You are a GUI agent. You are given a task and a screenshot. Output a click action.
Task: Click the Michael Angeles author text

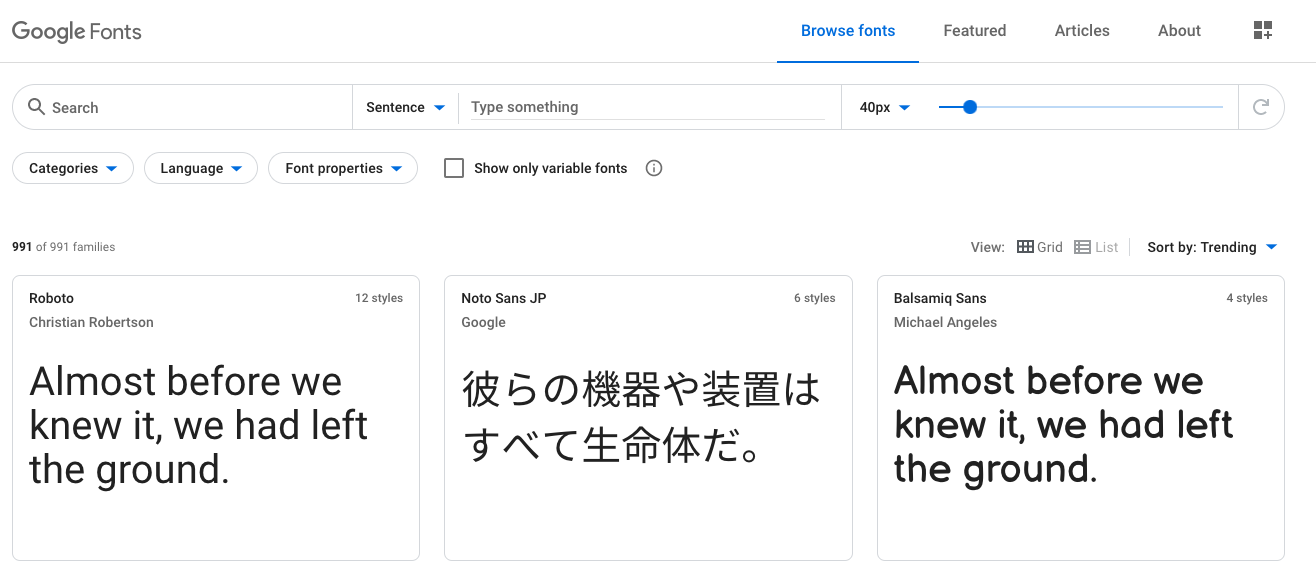(945, 322)
